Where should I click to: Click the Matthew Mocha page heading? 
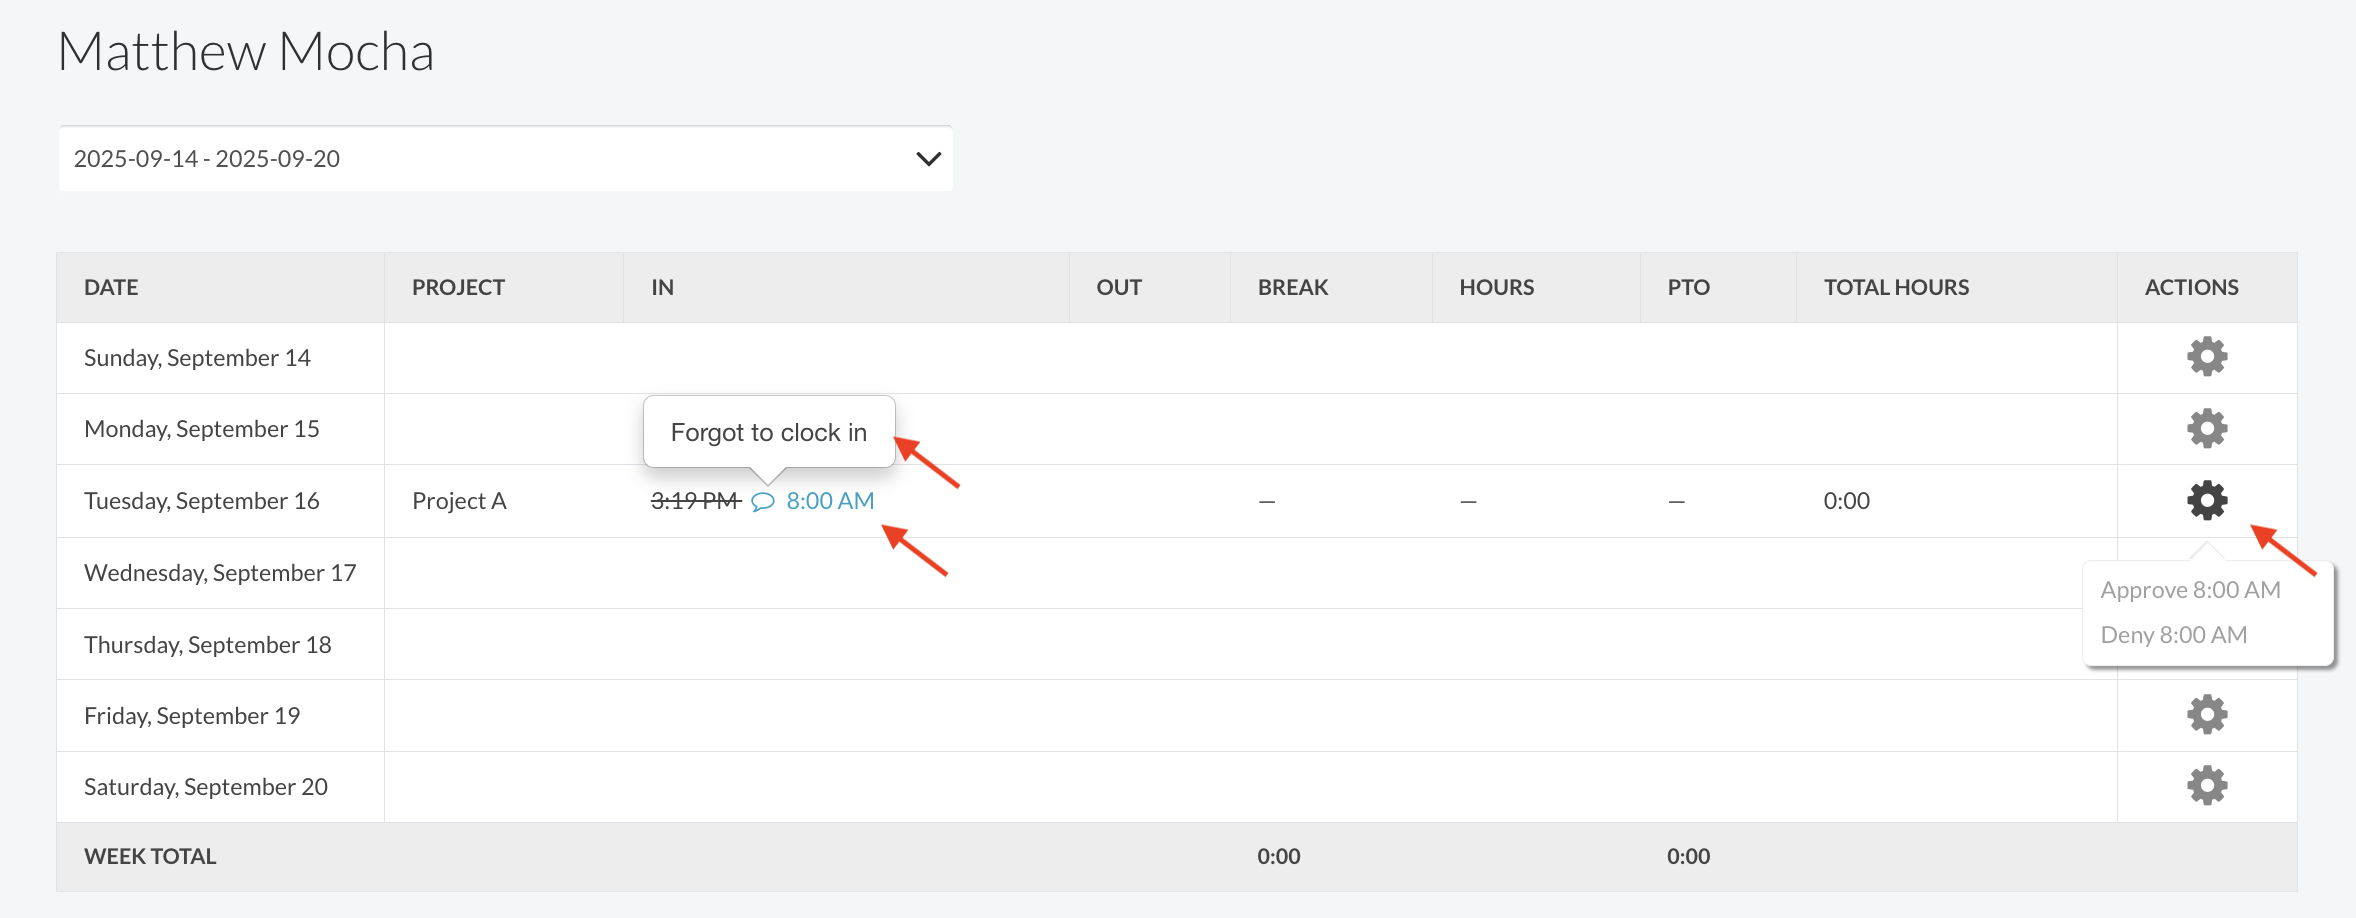pyautogui.click(x=246, y=52)
